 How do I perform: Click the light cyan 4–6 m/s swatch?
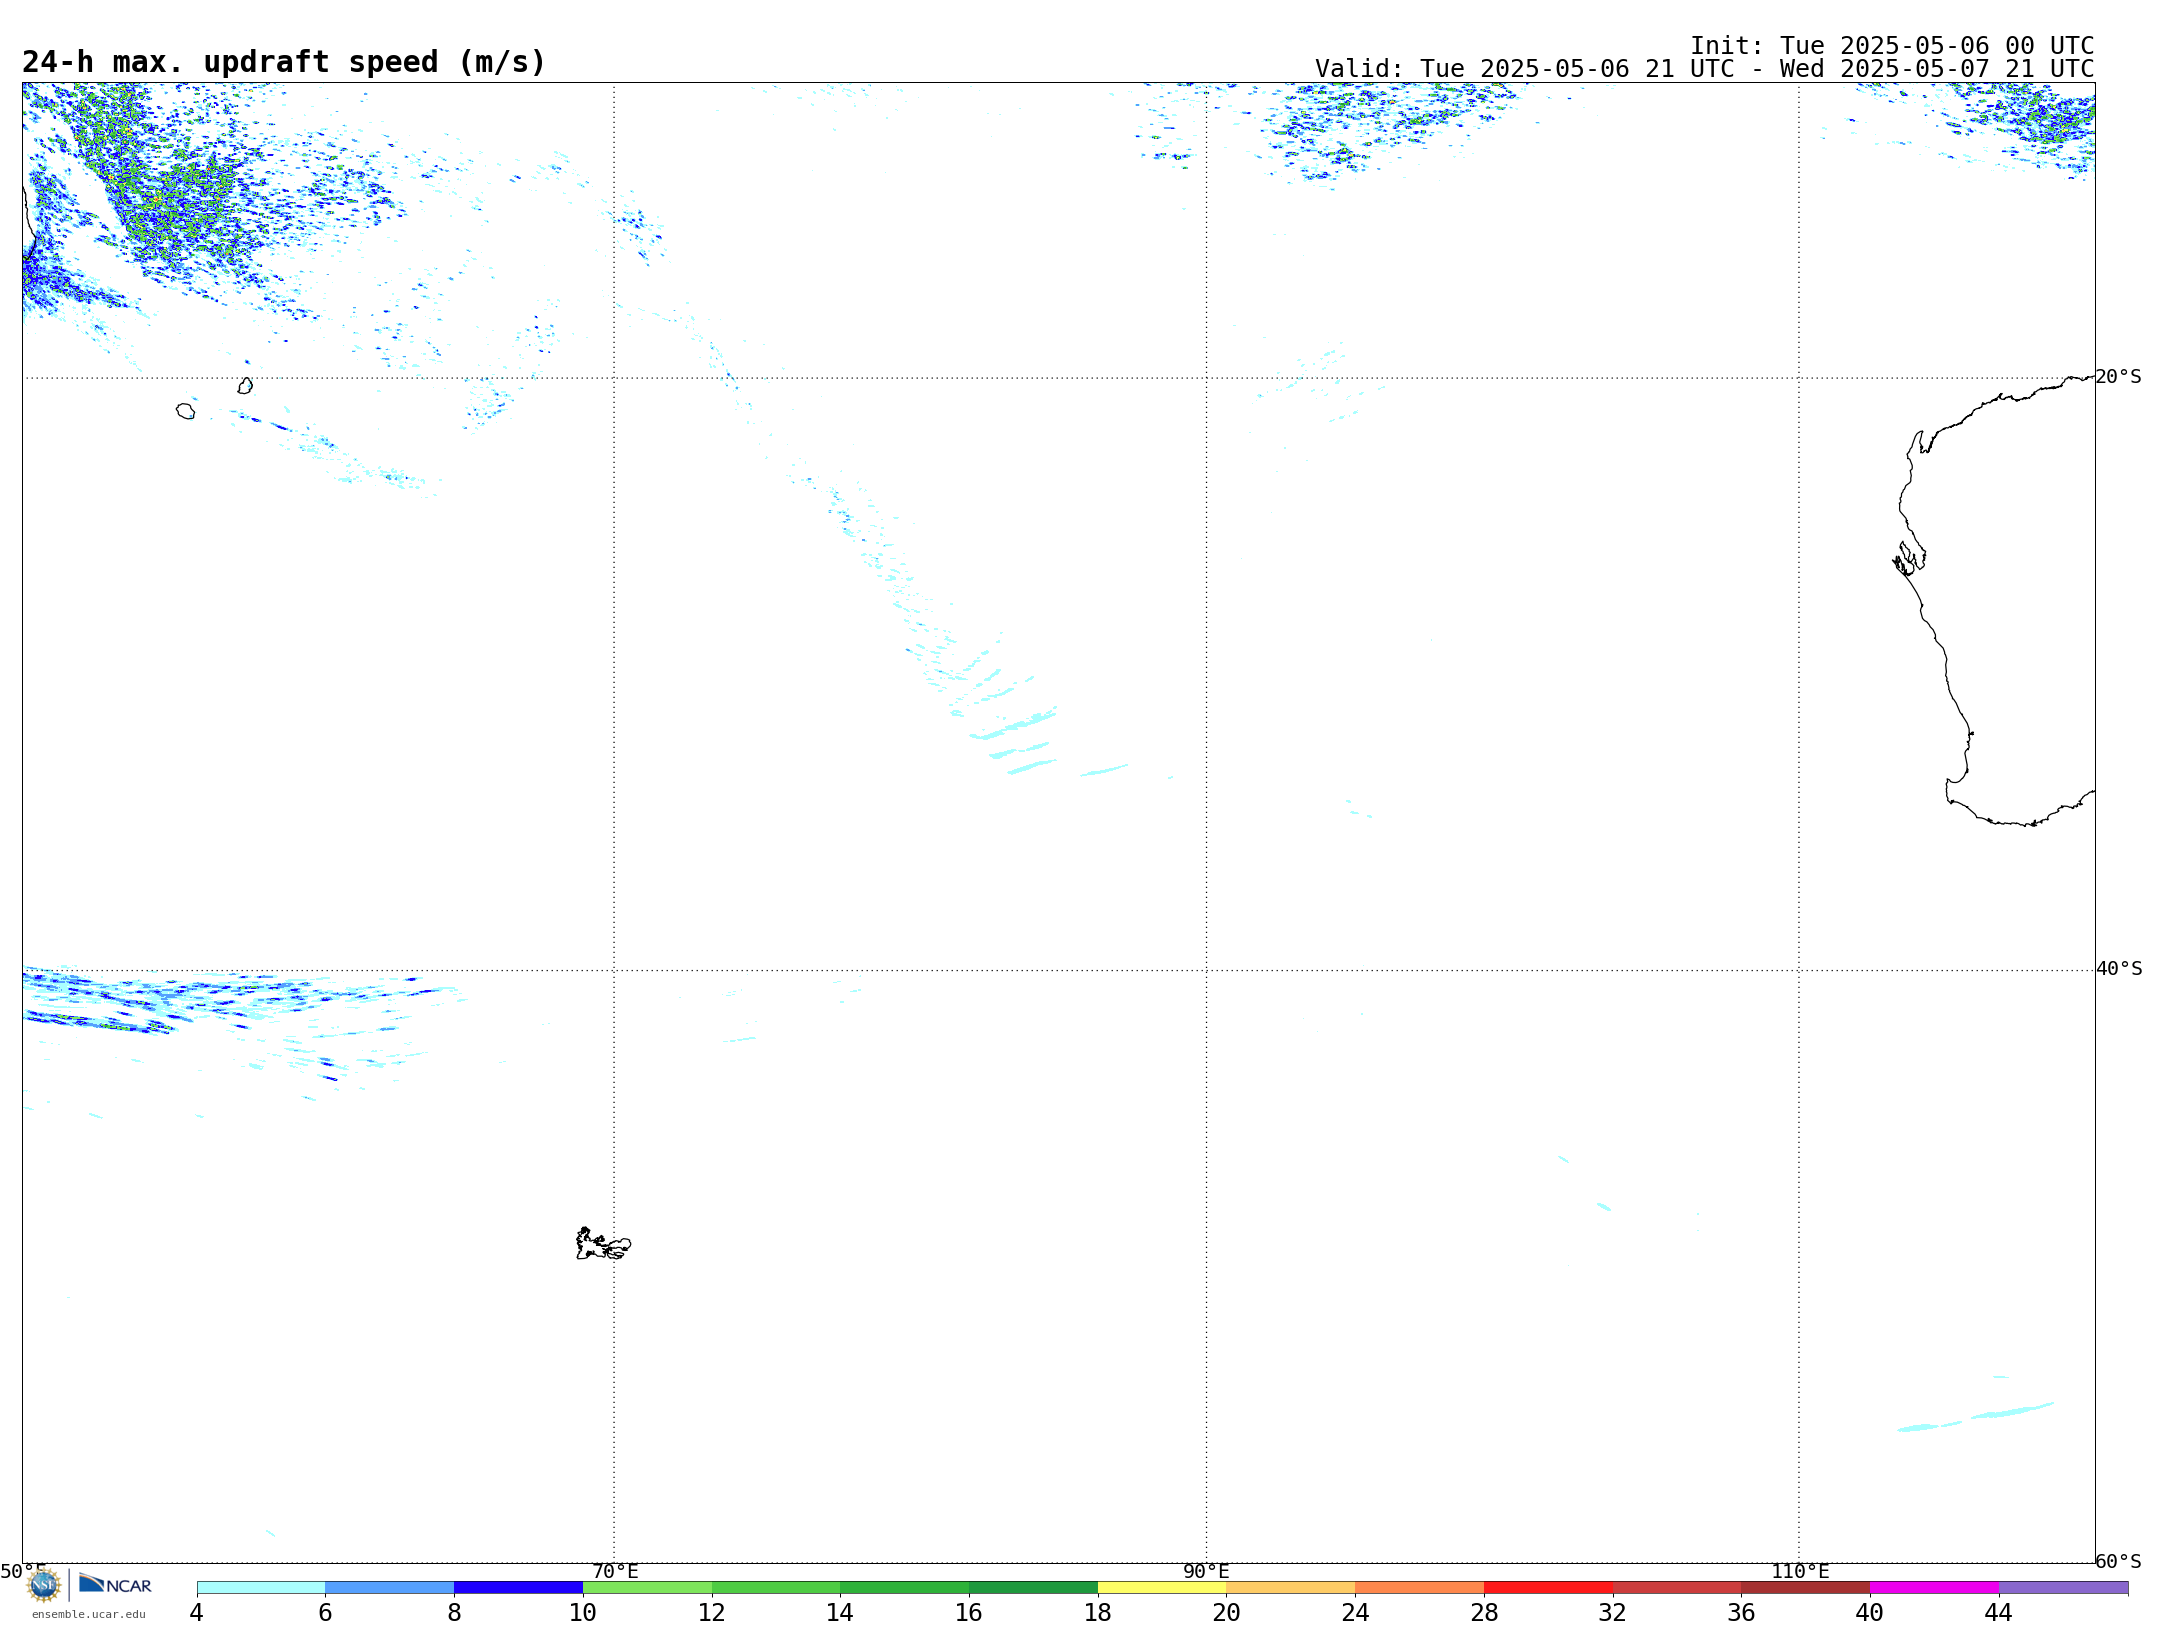coord(261,1588)
